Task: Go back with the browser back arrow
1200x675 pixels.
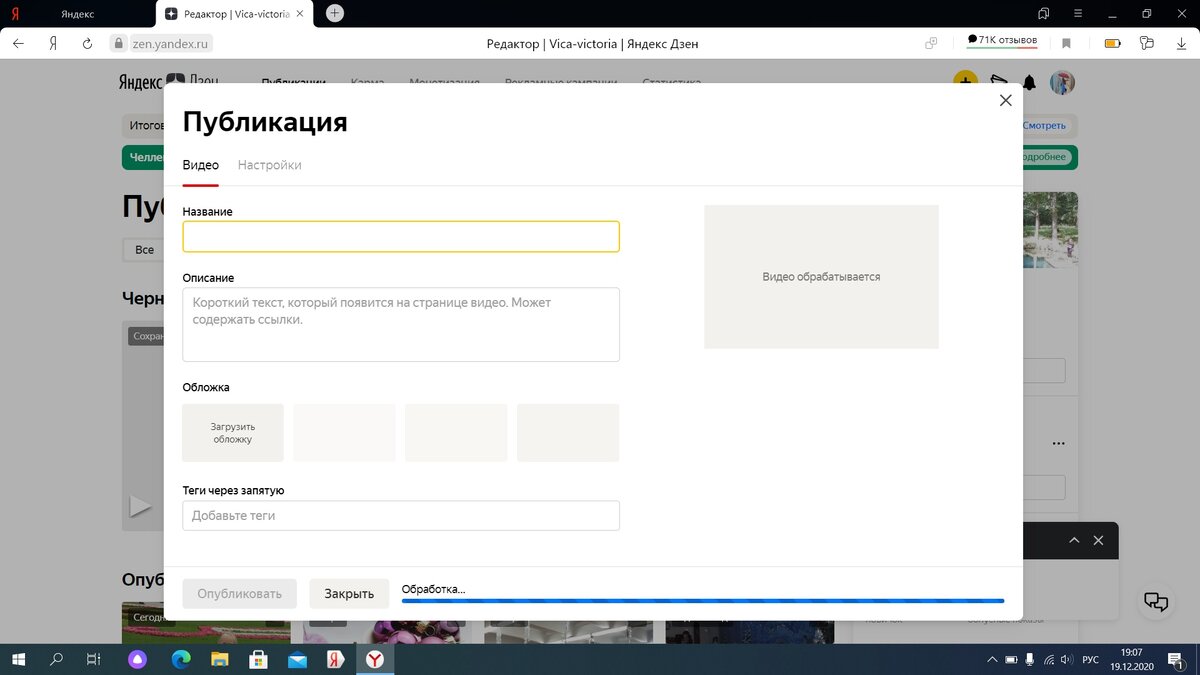Action: click(18, 43)
